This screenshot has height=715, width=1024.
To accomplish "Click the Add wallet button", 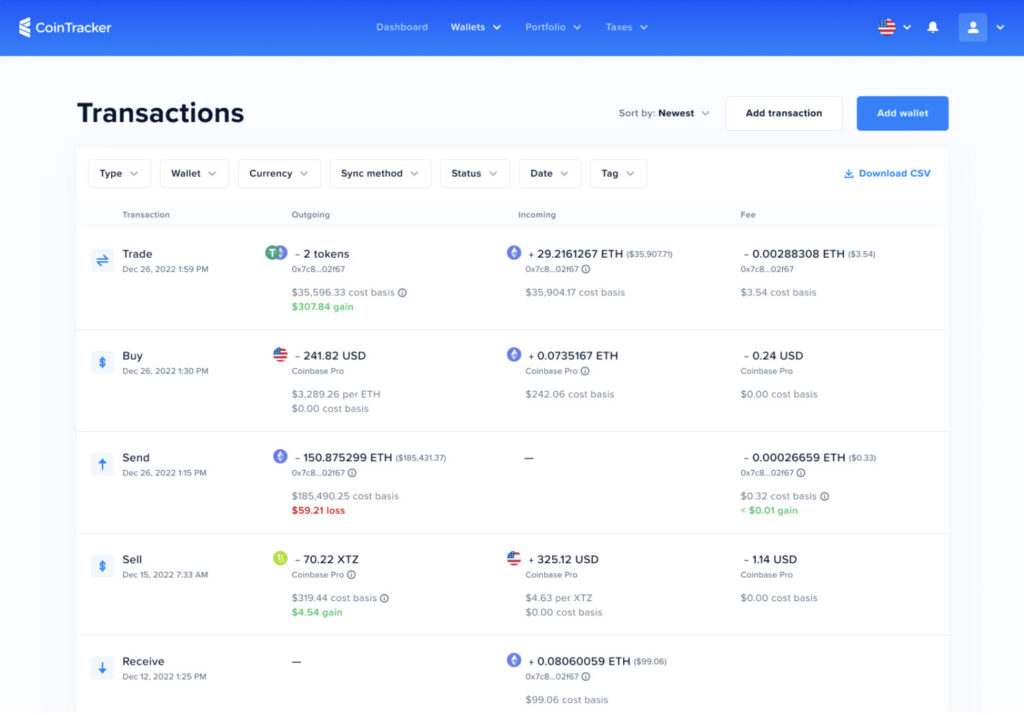I will 902,113.
